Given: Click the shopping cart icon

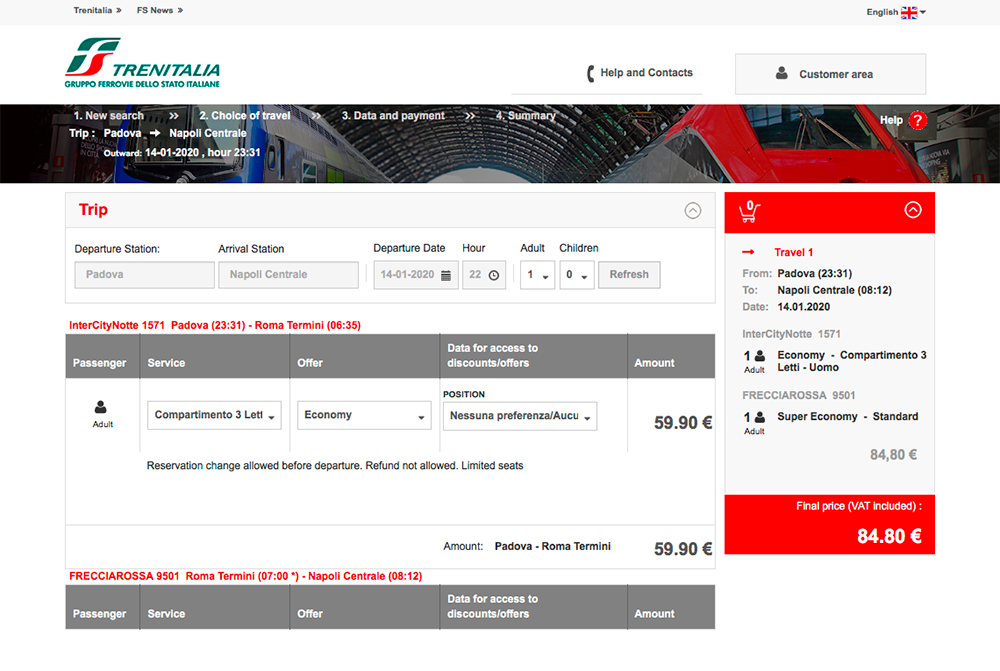Looking at the screenshot, I should click(749, 211).
